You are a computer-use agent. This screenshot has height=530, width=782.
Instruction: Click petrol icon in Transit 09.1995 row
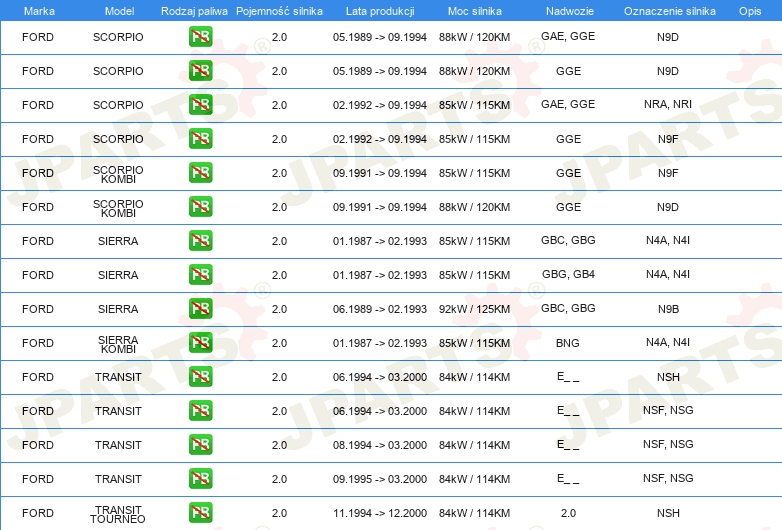[200, 478]
